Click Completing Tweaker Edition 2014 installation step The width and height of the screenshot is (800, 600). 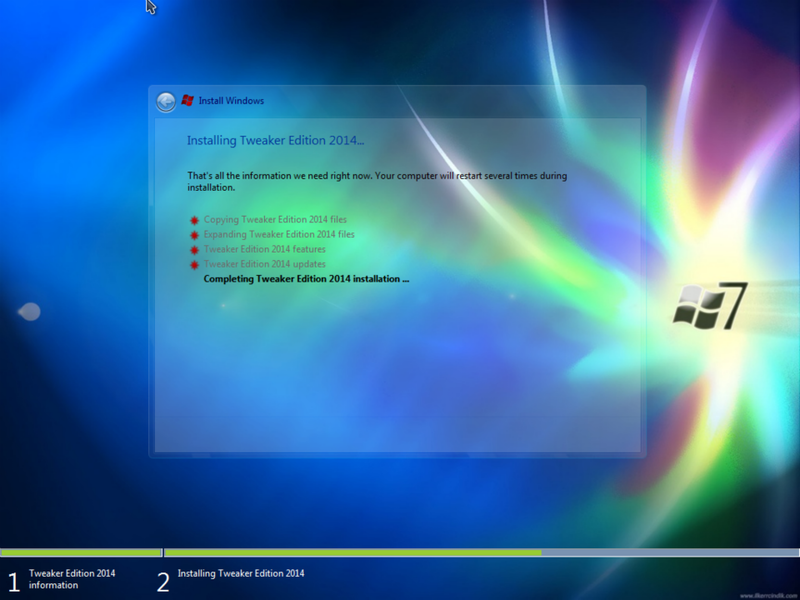point(306,279)
